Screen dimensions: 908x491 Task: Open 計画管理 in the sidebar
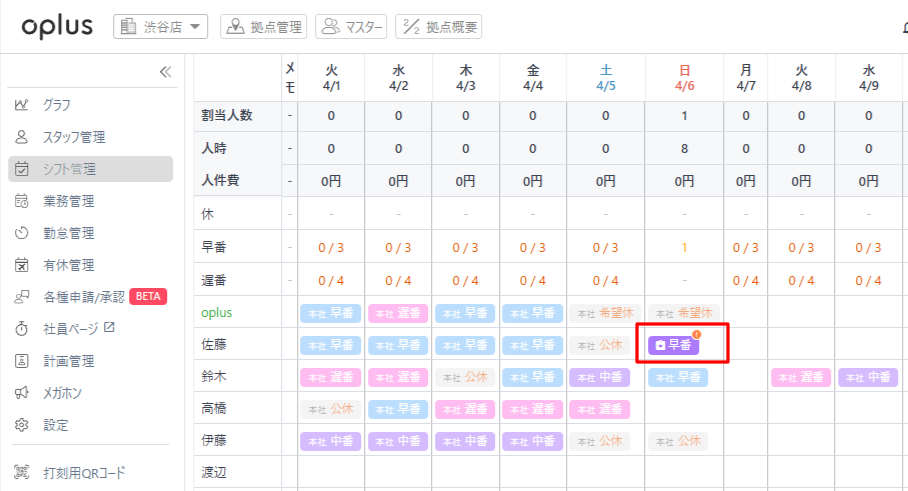pos(68,361)
